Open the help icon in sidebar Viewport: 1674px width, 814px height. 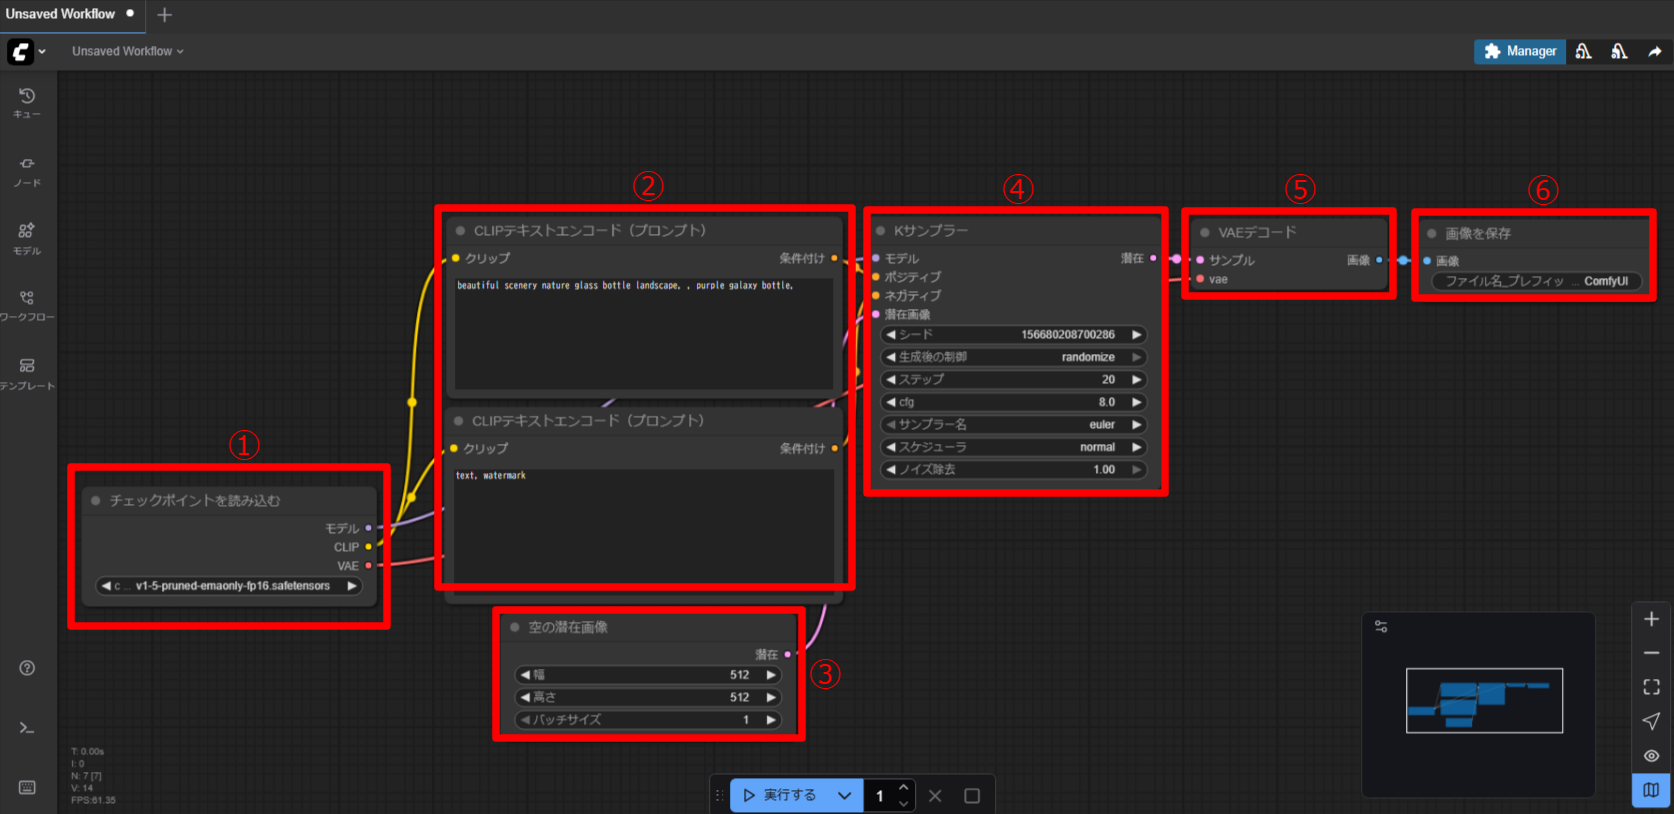[27, 668]
